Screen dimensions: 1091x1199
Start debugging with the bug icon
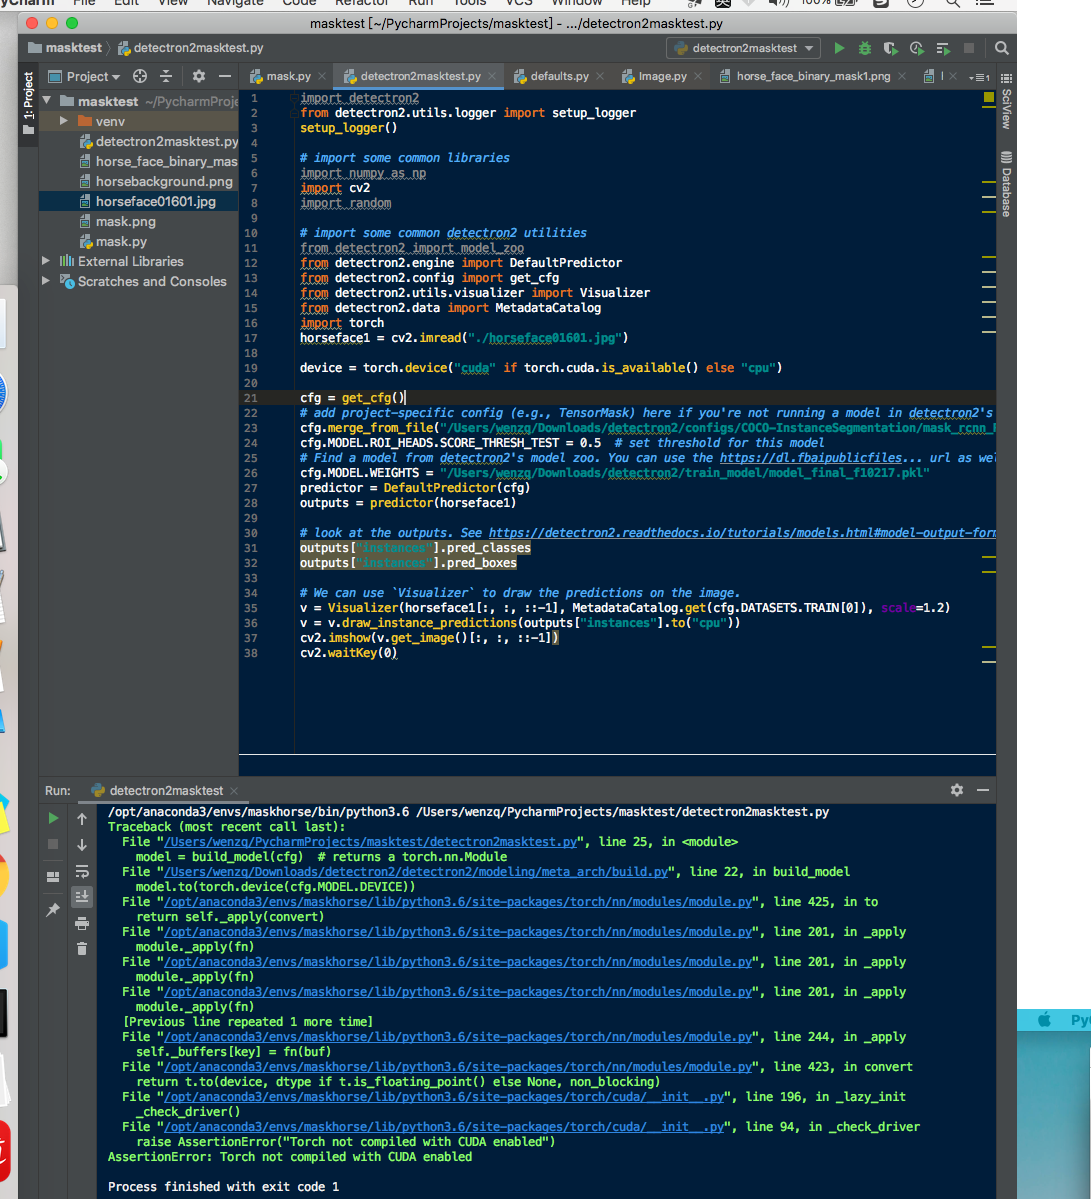865,48
